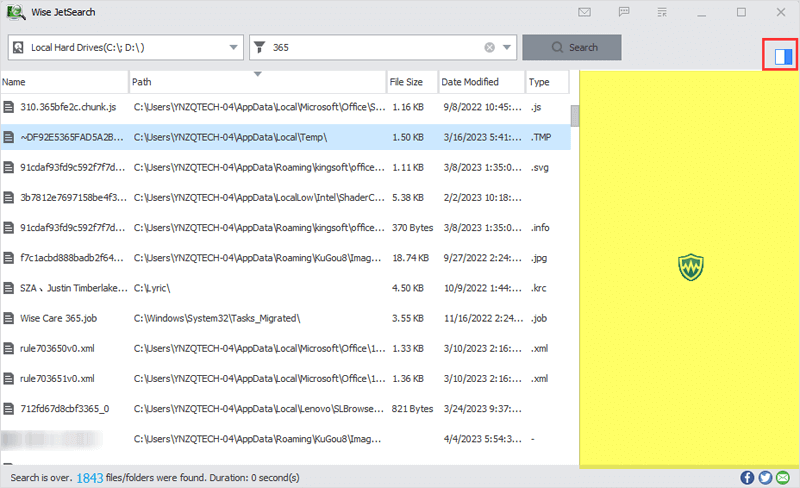Sort results by Path column
Image resolution: width=800 pixels, height=488 pixels.
258,82
